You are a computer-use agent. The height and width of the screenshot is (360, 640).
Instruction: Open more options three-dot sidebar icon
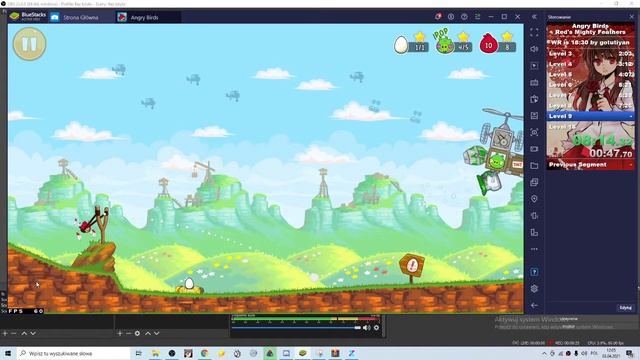coord(534,249)
